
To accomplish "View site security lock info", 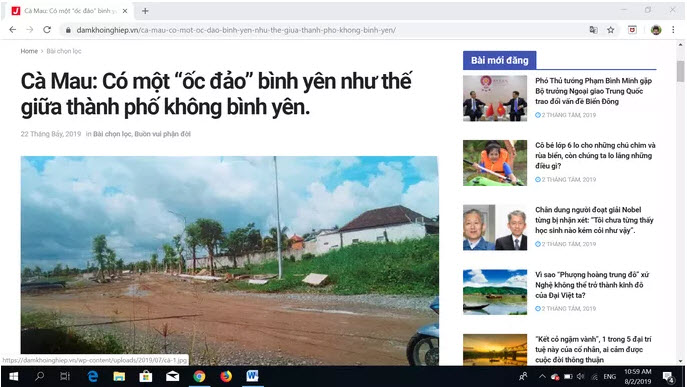I will tap(68, 30).
